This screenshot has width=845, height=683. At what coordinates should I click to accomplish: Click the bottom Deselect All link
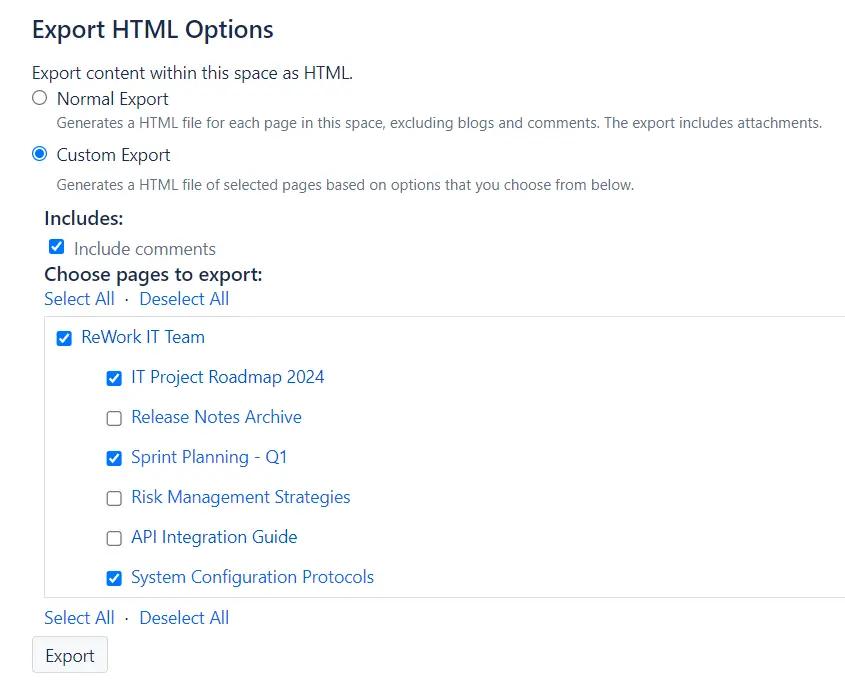coord(184,617)
